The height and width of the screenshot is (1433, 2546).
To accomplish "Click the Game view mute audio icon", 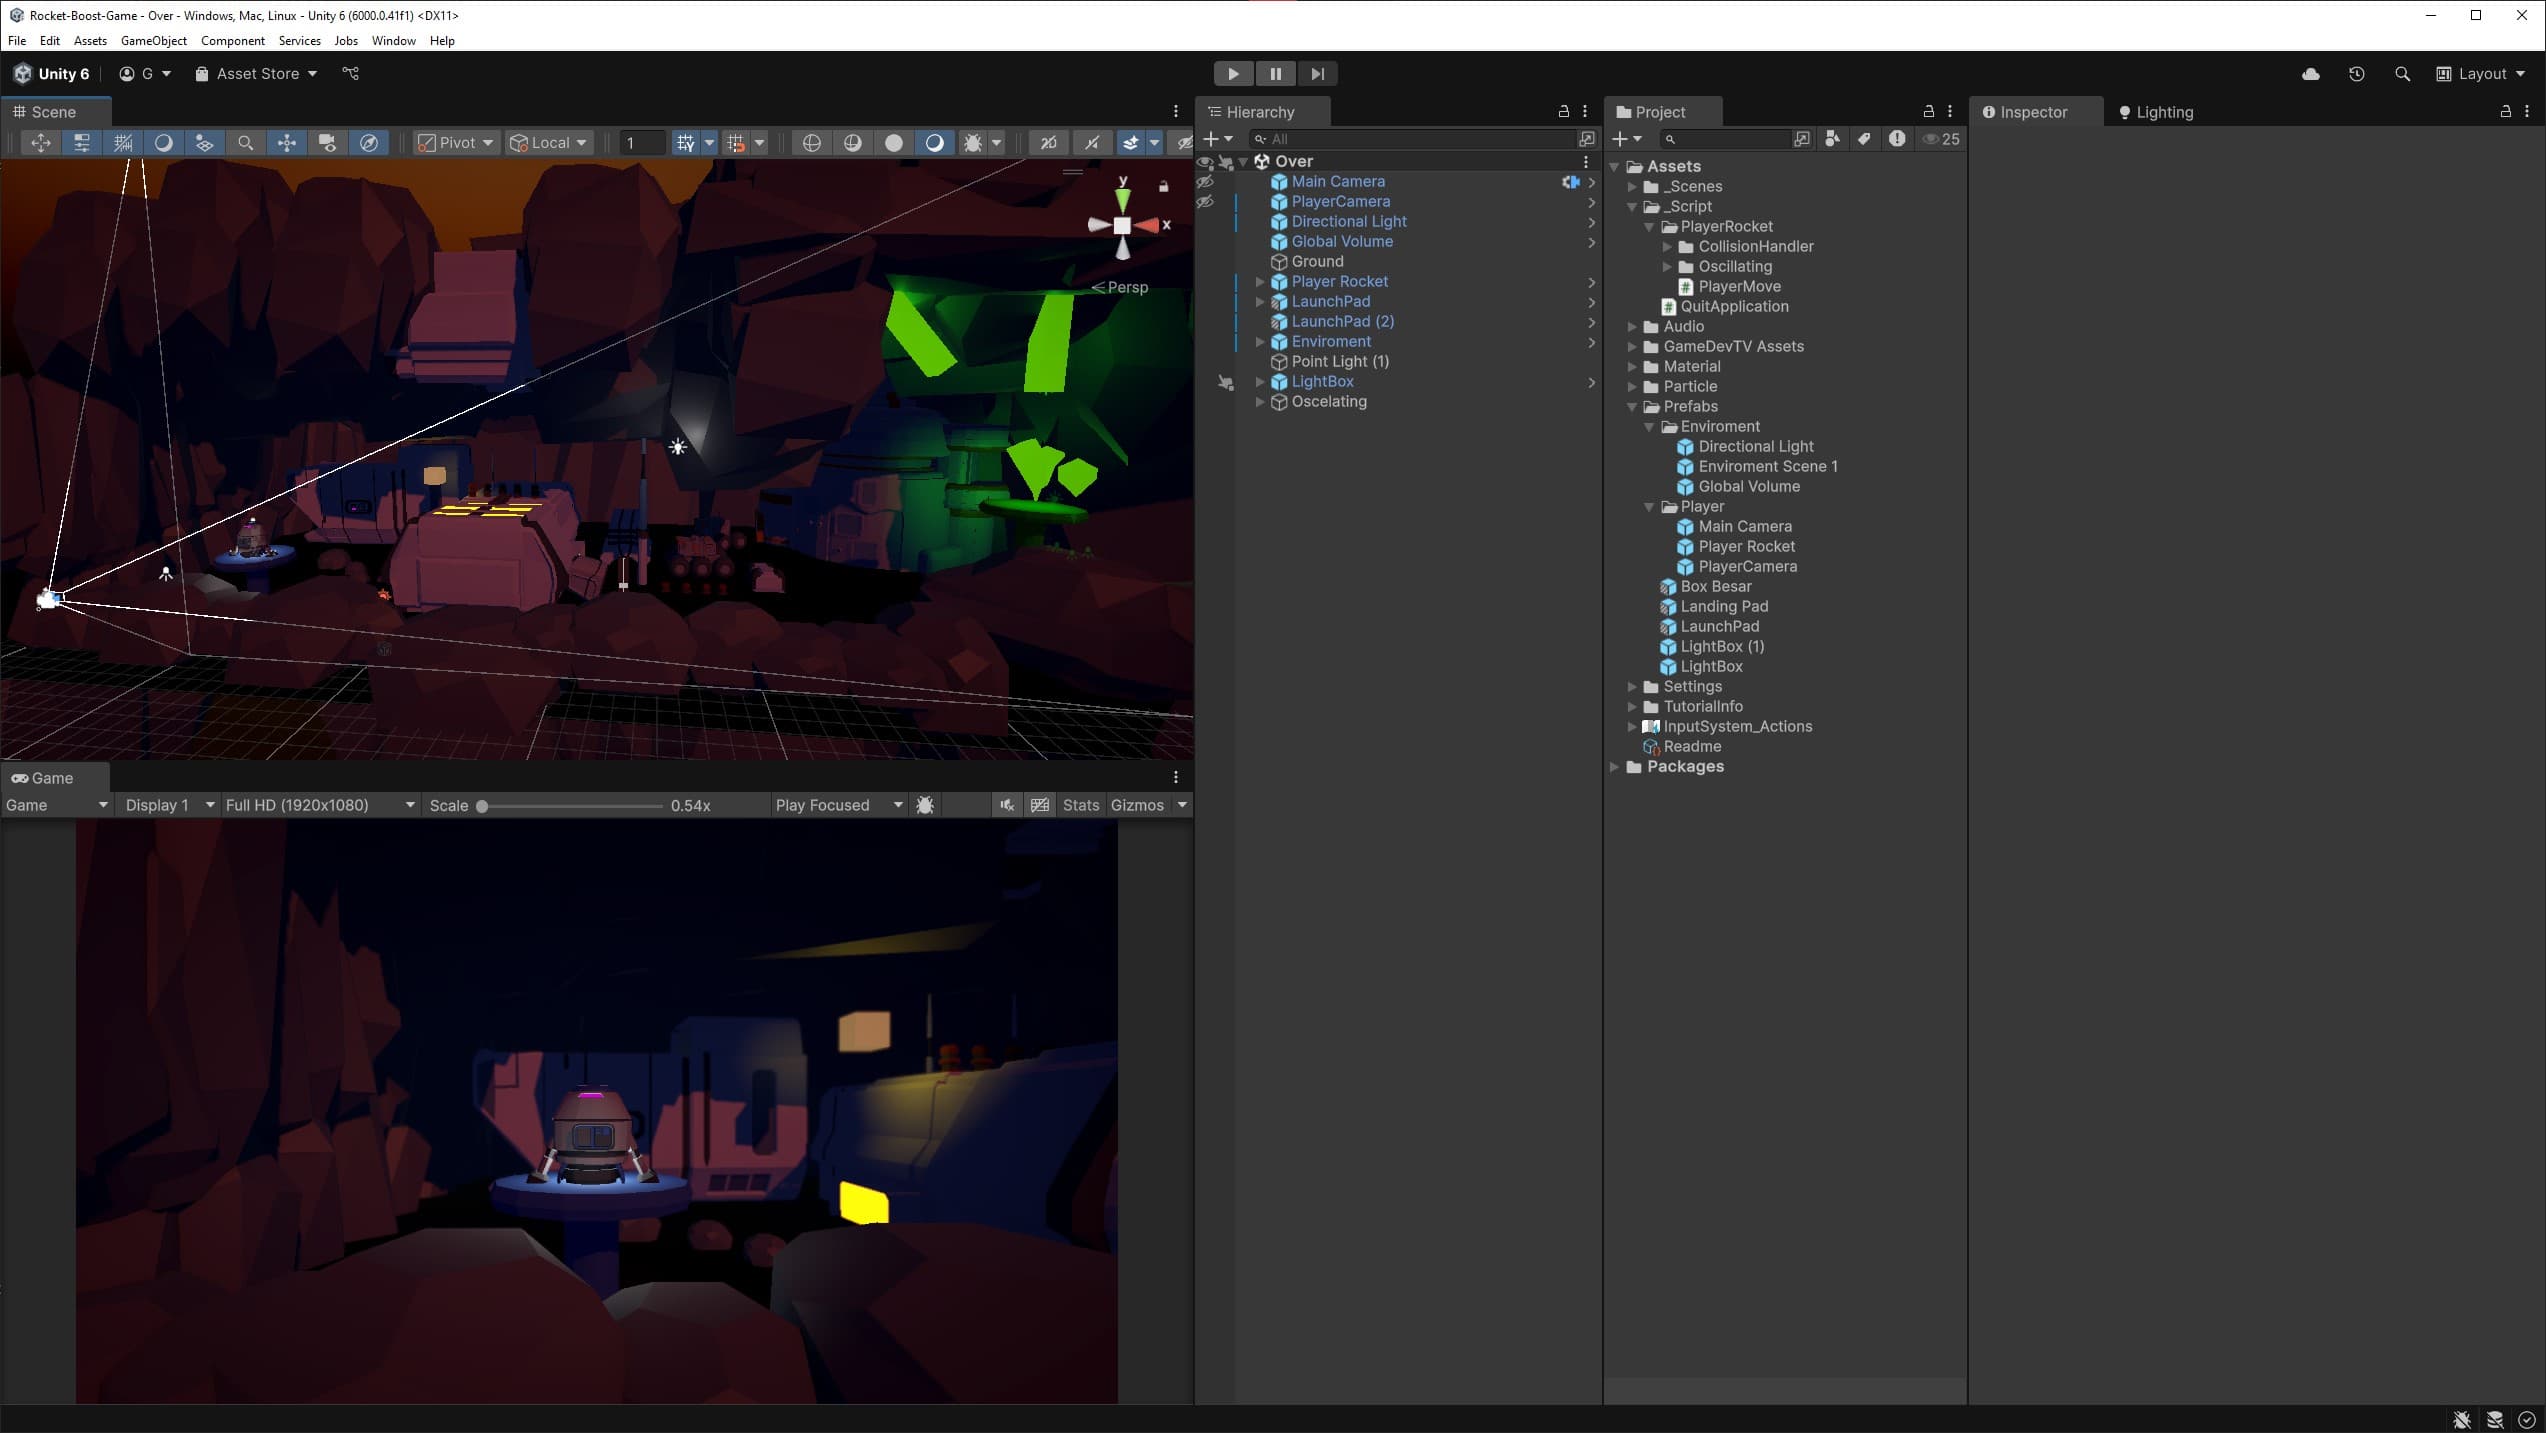I will [x=1007, y=805].
